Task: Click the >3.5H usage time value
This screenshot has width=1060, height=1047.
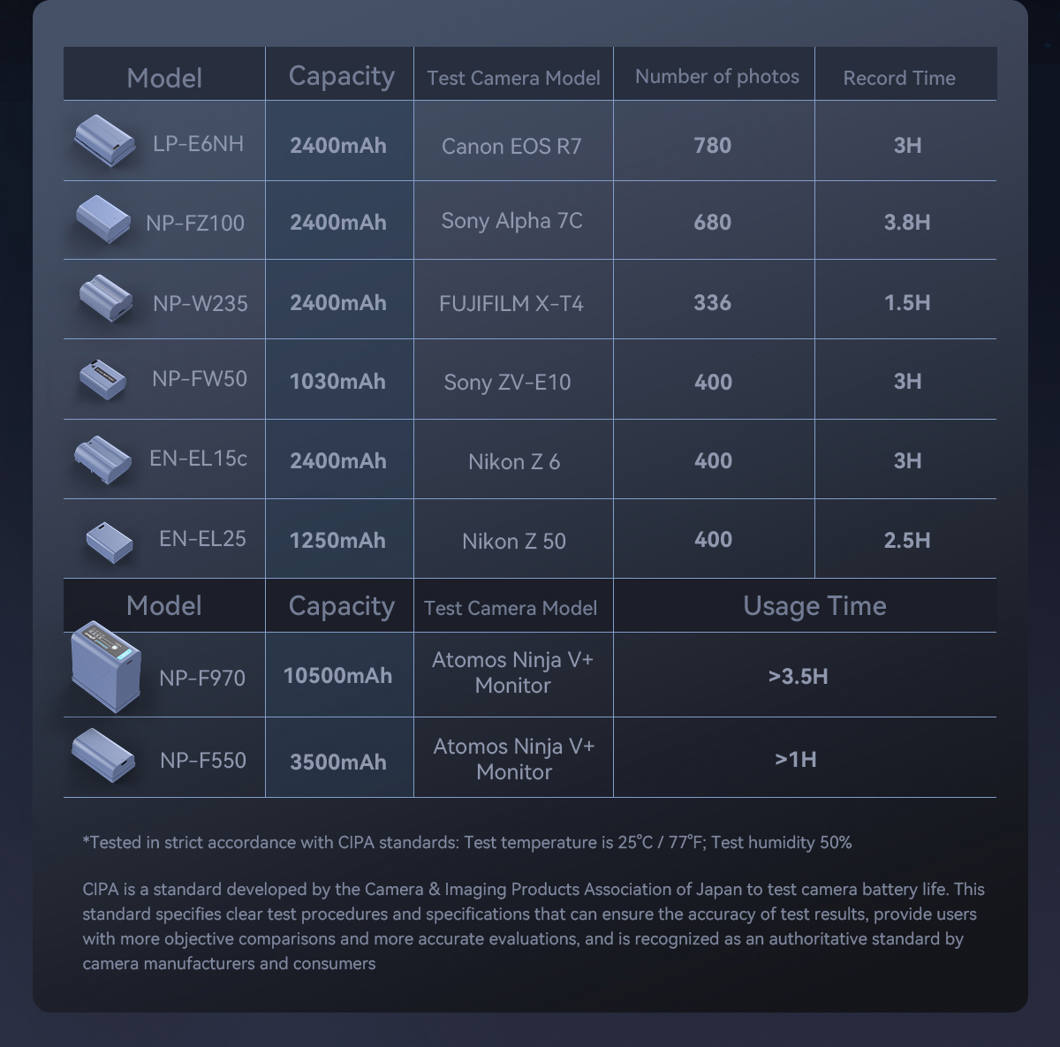Action: 798,676
